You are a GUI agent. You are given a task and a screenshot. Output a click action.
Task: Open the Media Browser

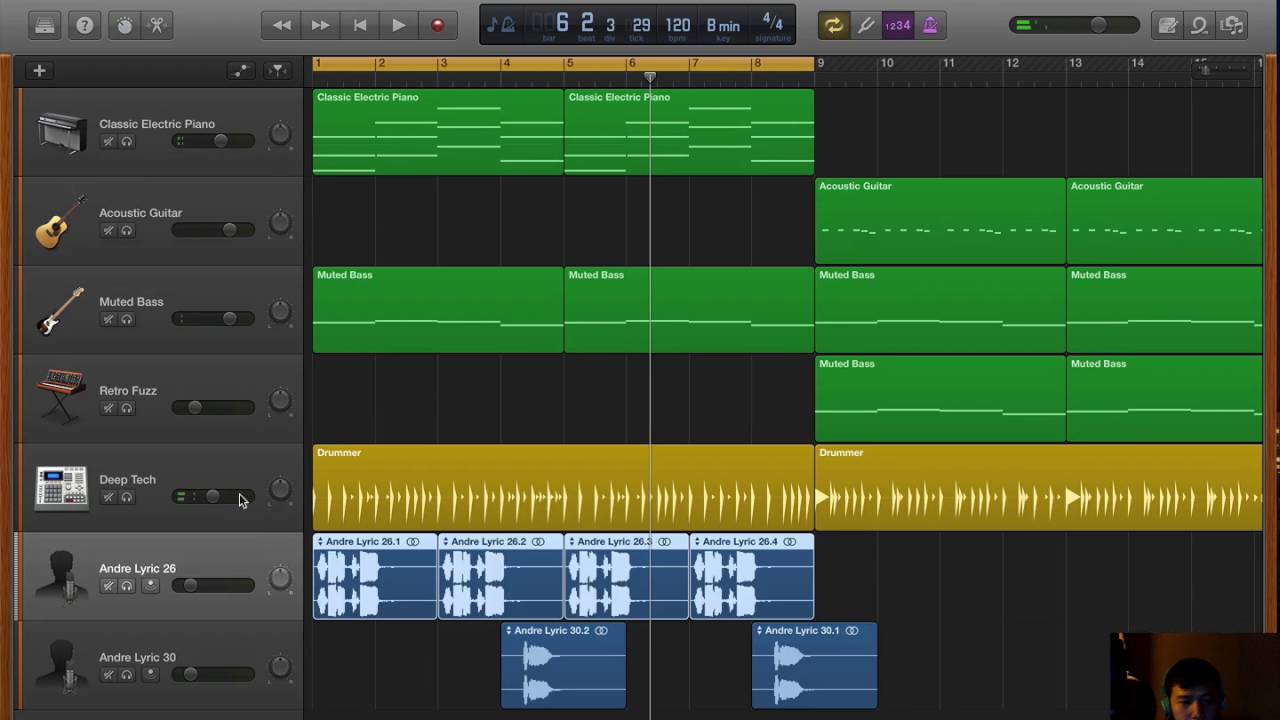pyautogui.click(x=1232, y=25)
